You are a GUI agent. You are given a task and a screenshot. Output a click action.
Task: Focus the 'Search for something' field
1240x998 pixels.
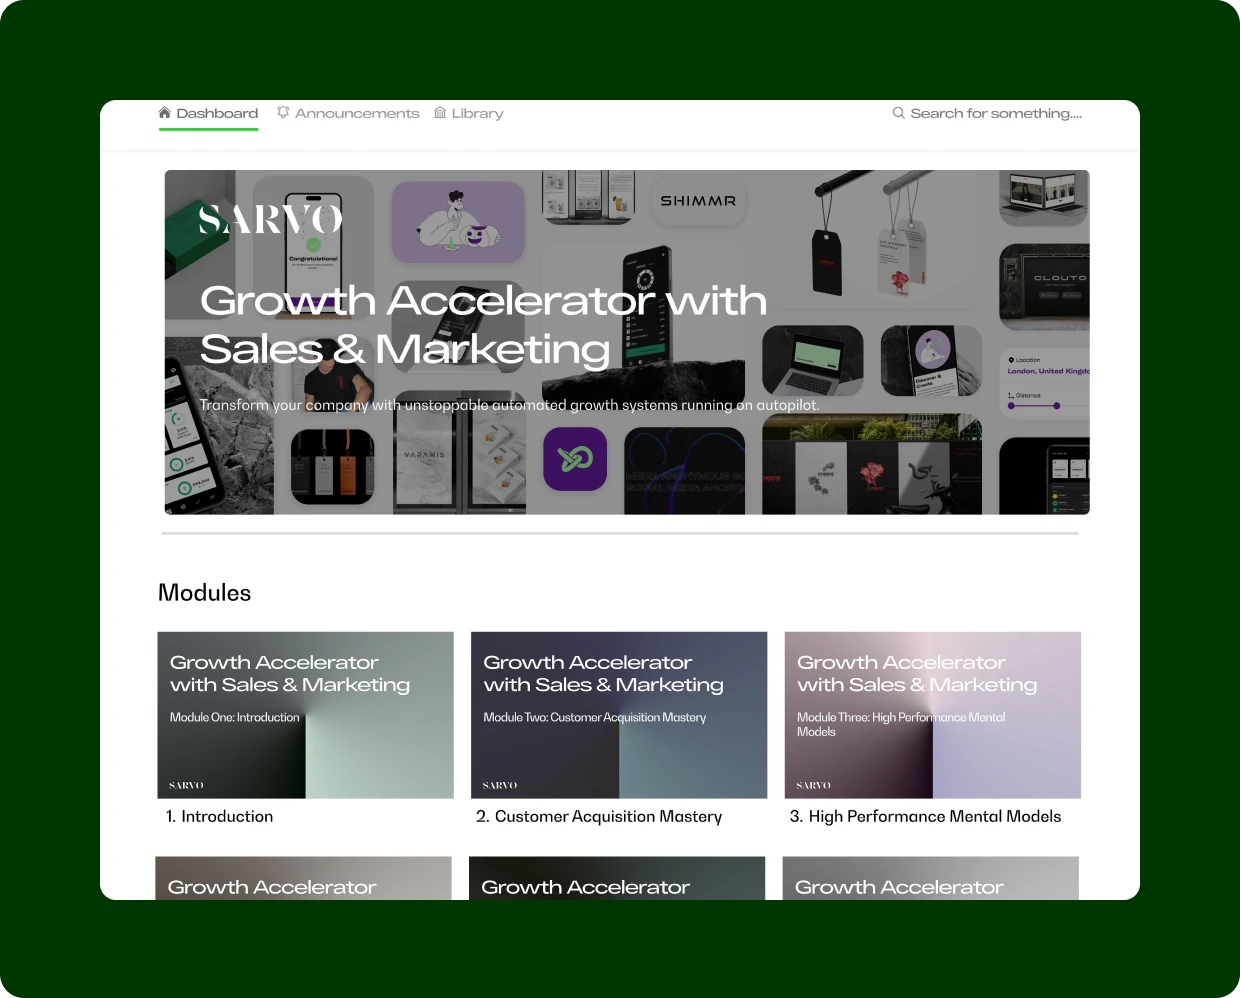click(987, 113)
